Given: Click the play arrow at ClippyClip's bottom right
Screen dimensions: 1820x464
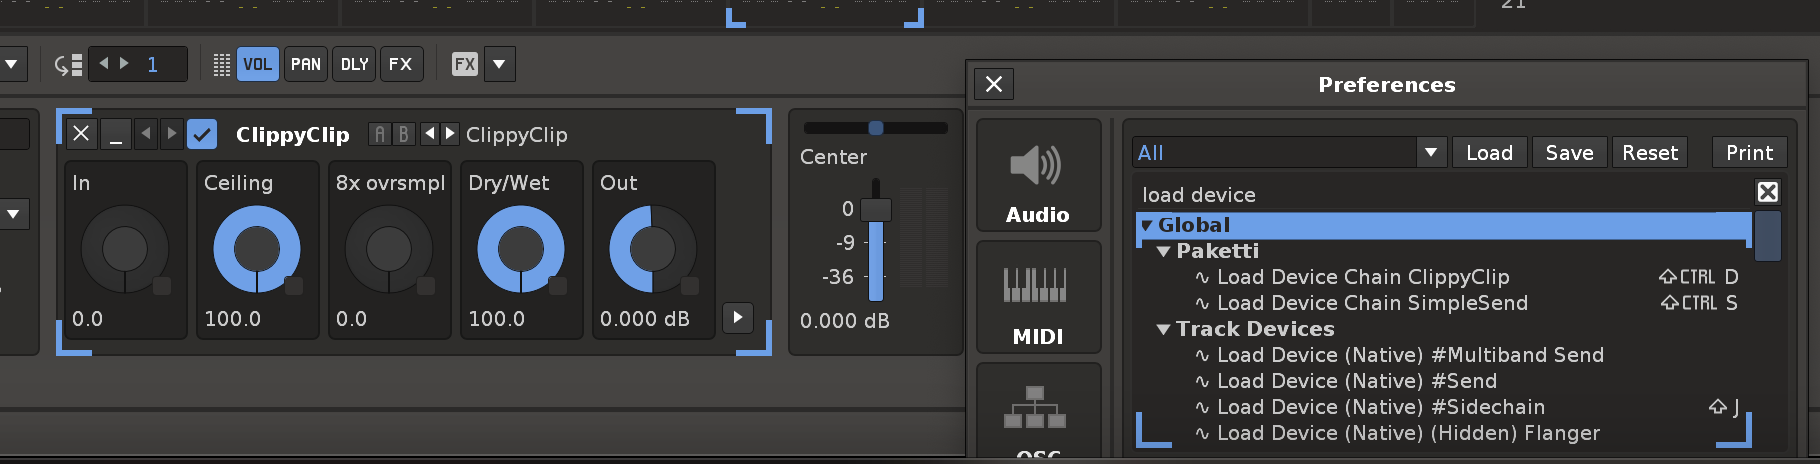Looking at the screenshot, I should (737, 318).
